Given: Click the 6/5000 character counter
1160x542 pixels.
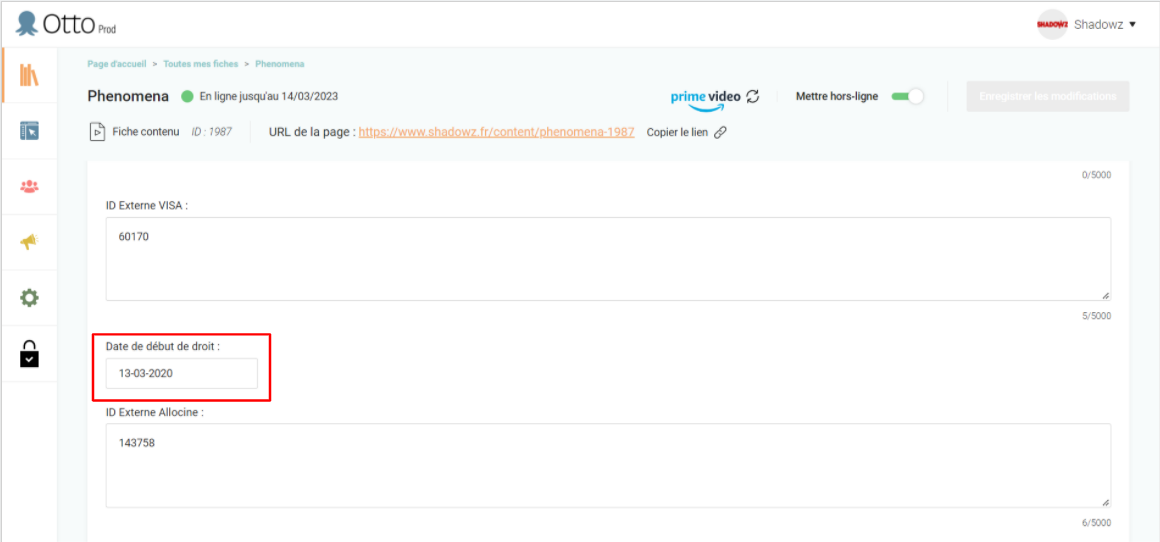Looking at the screenshot, I should pos(1096,523).
